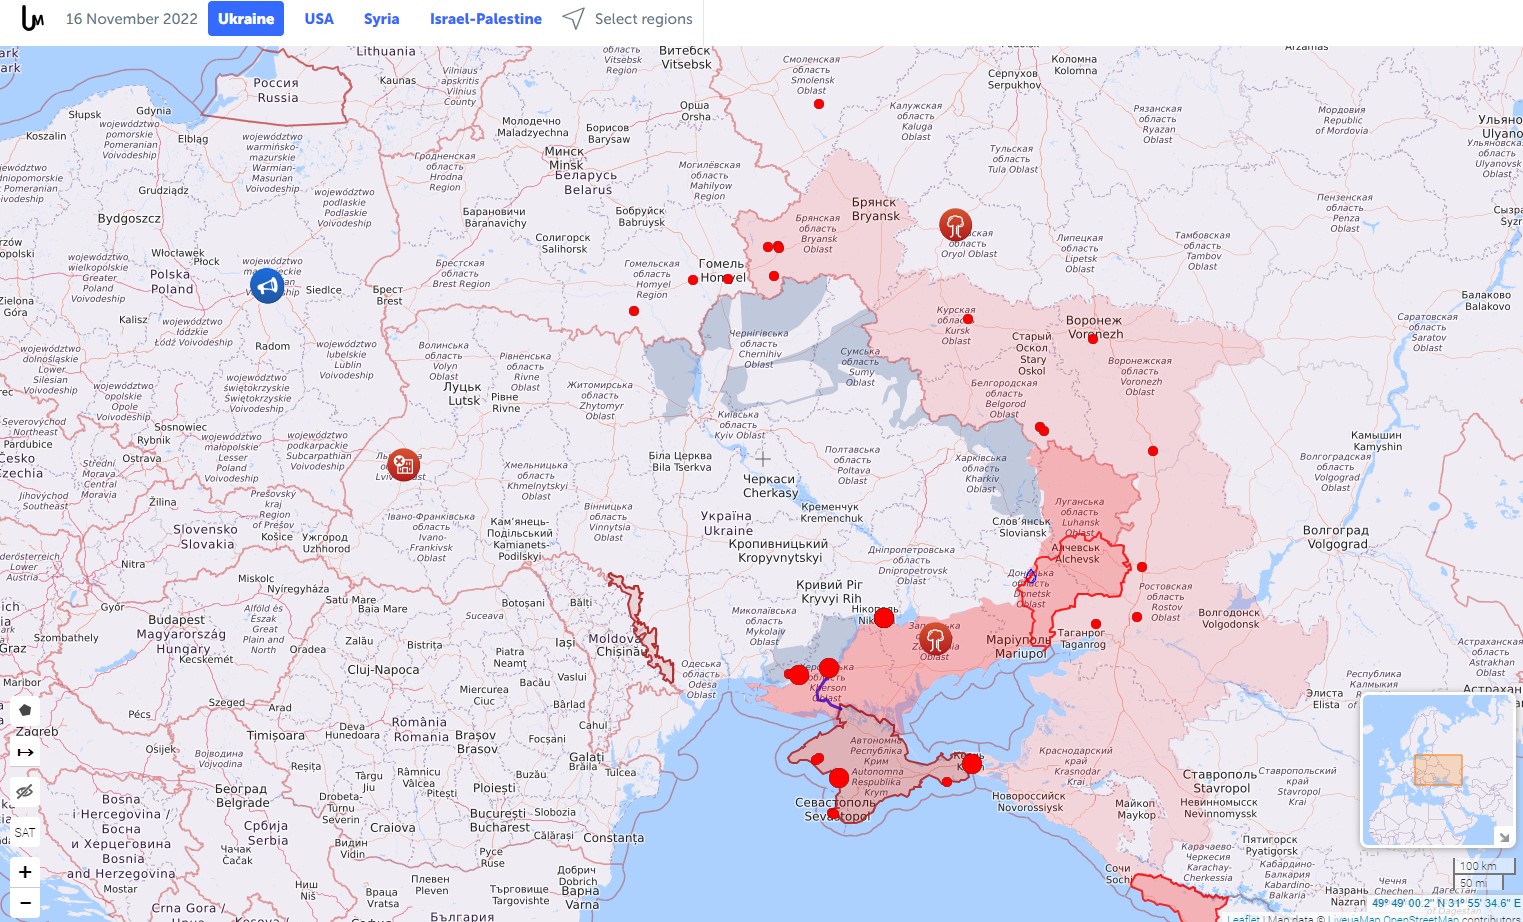Click the Kropyvnytskyi city label
The height and width of the screenshot is (922, 1523).
pos(780,551)
